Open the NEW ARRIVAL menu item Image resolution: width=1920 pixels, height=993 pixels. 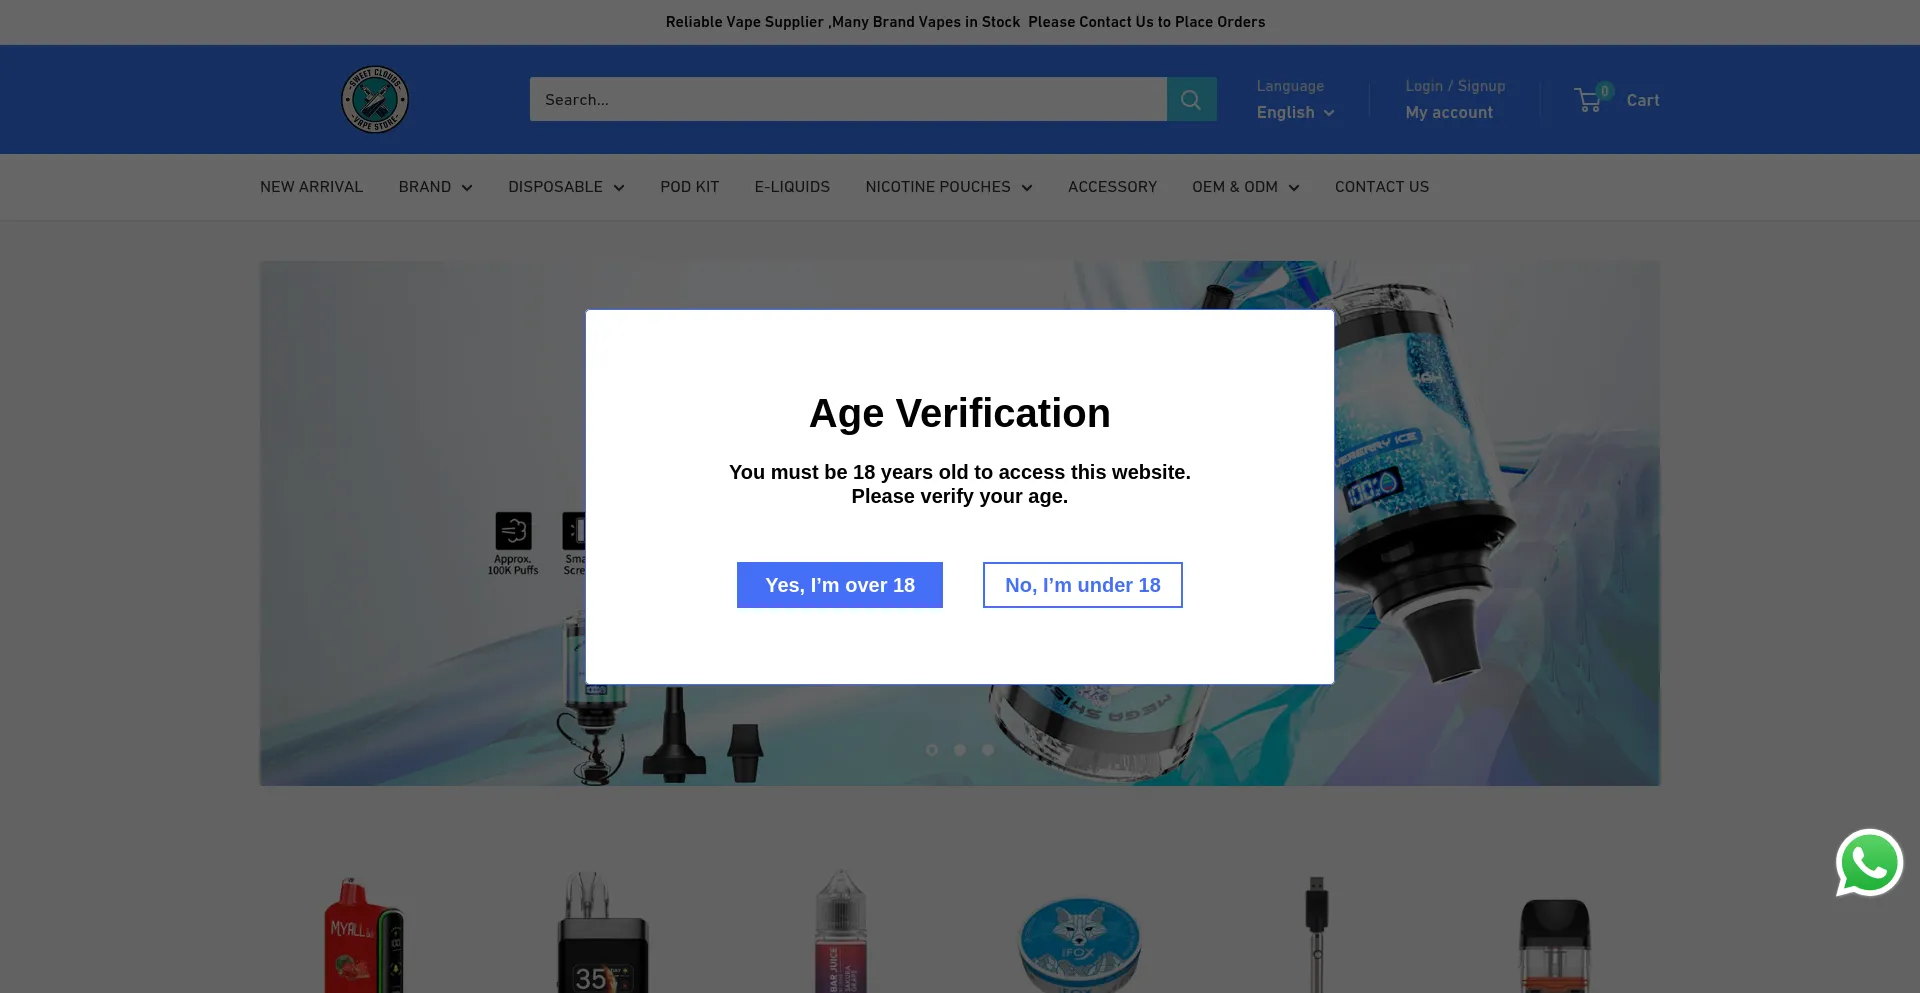311,187
